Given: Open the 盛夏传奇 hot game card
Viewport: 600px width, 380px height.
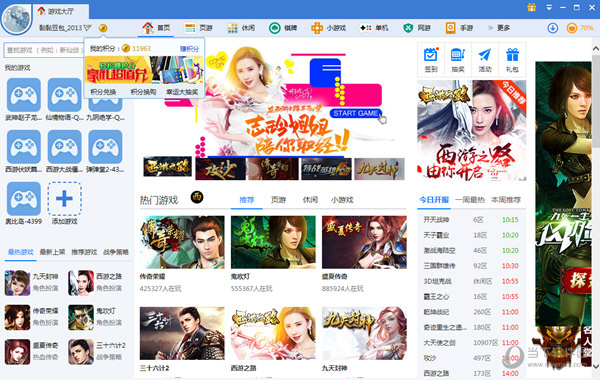Looking at the screenshot, I should [x=364, y=255].
